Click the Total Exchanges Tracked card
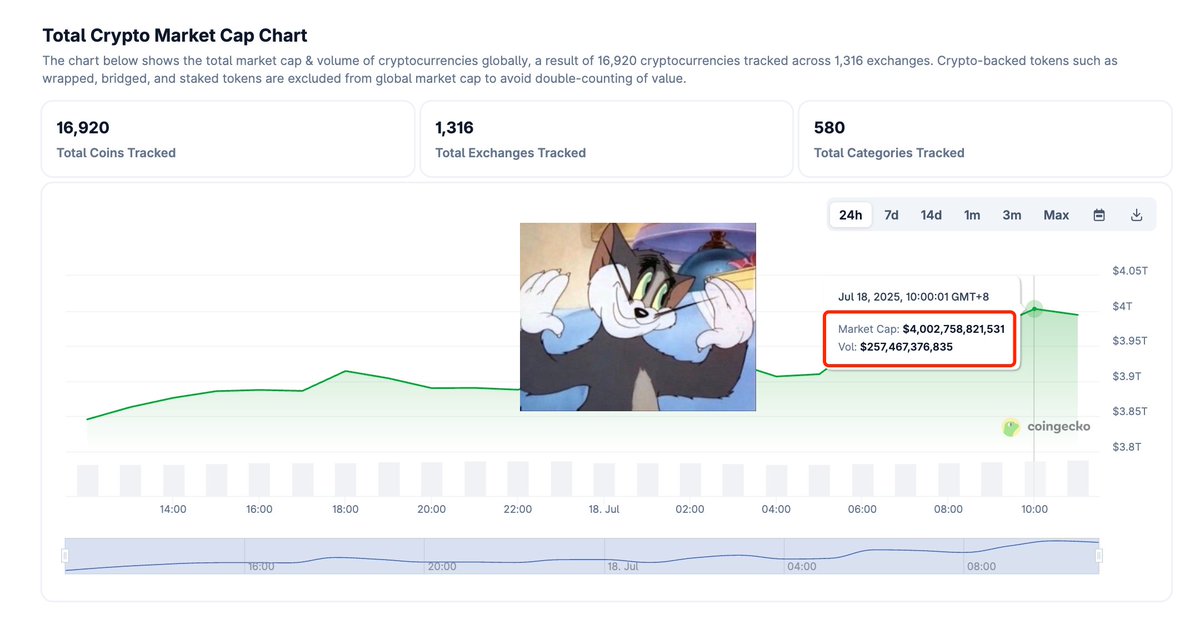 tap(606, 139)
